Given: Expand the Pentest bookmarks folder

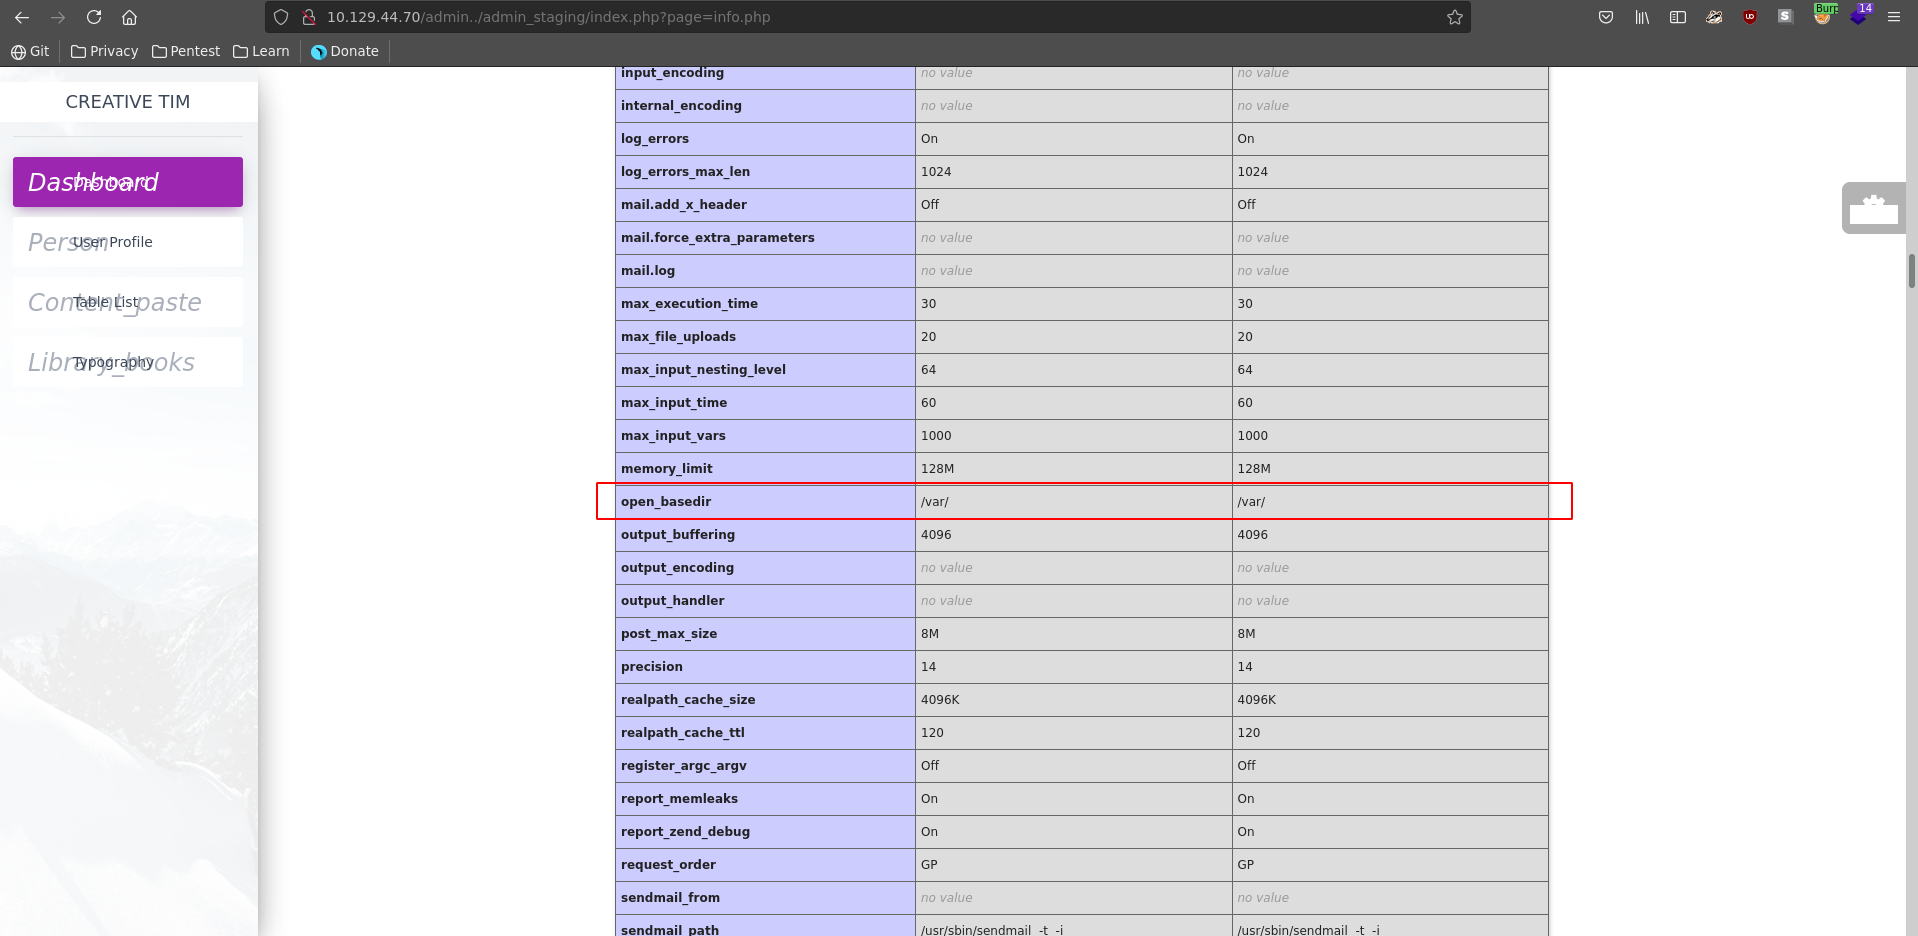Looking at the screenshot, I should coord(186,51).
